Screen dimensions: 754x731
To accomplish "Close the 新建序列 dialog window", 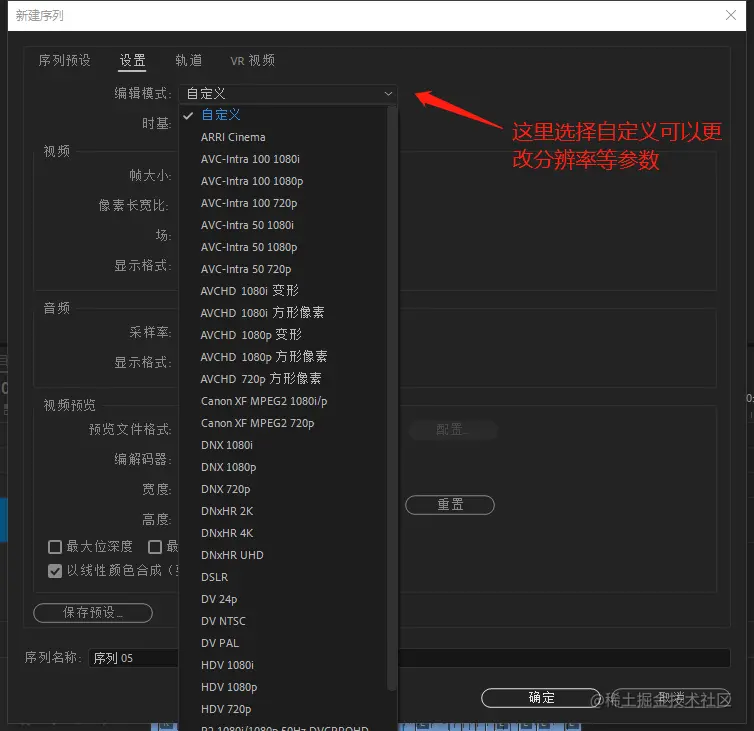I will tap(730, 15).
